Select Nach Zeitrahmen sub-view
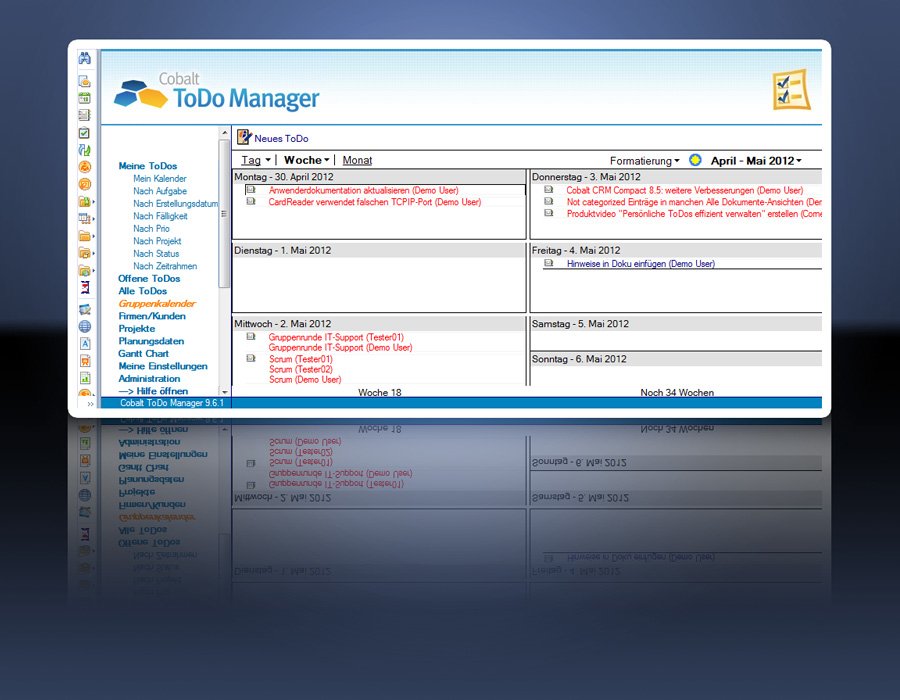Image resolution: width=900 pixels, height=700 pixels. pyautogui.click(x=165, y=266)
